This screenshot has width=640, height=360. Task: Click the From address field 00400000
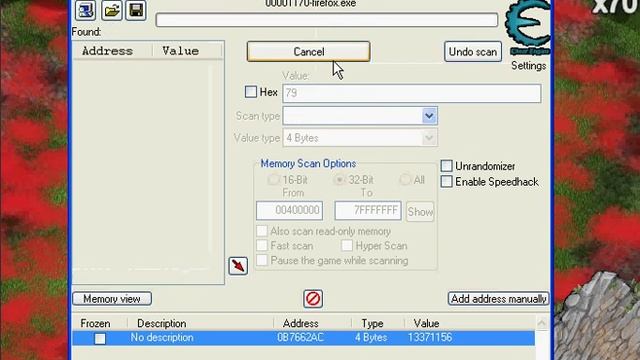tap(289, 211)
